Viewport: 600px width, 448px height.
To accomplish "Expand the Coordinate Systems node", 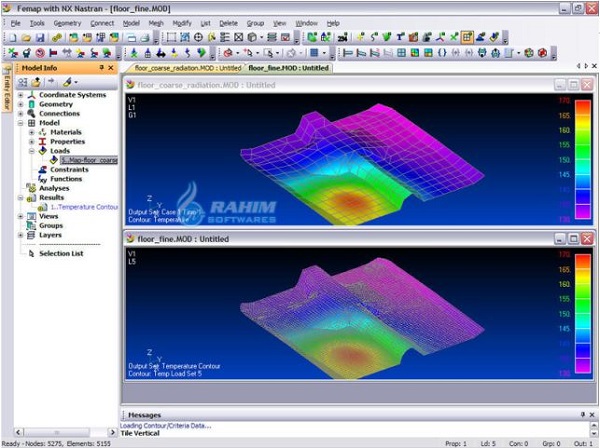I will (21, 95).
